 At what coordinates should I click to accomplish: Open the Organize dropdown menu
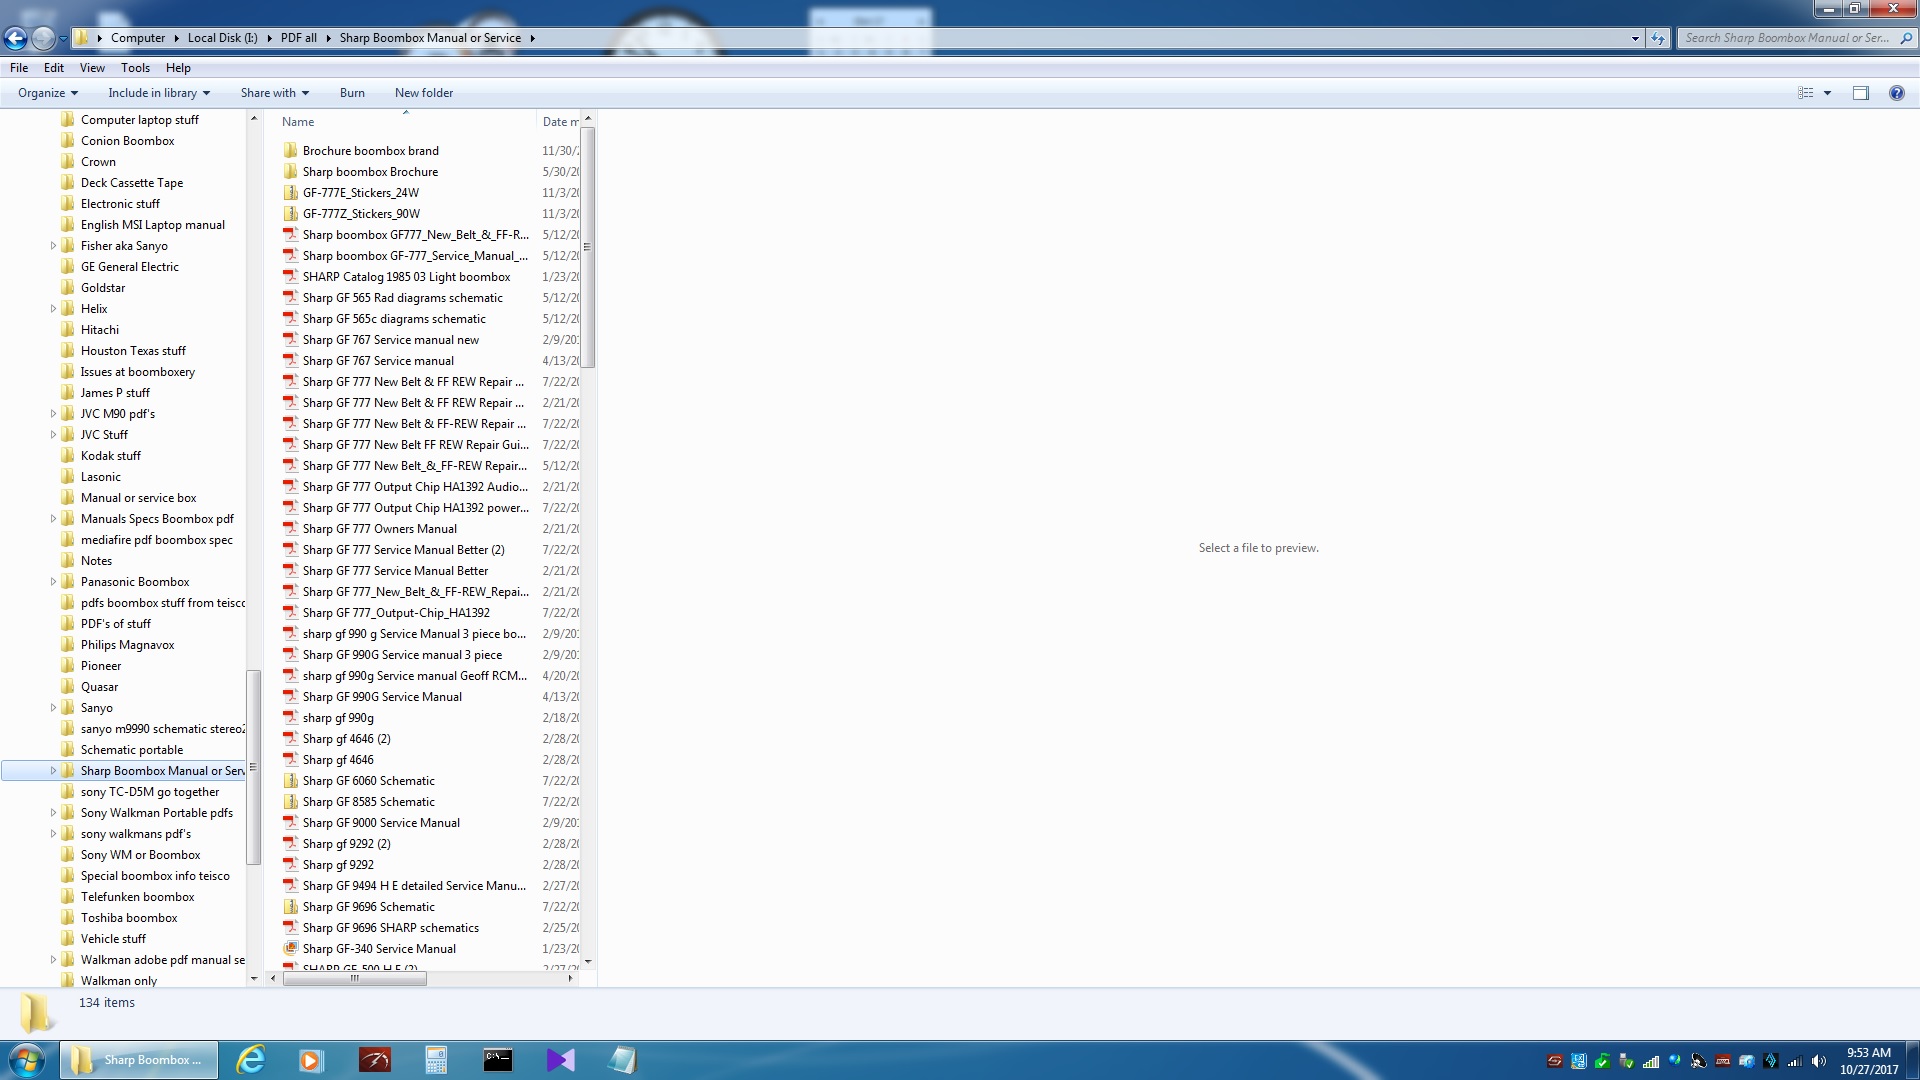48,93
